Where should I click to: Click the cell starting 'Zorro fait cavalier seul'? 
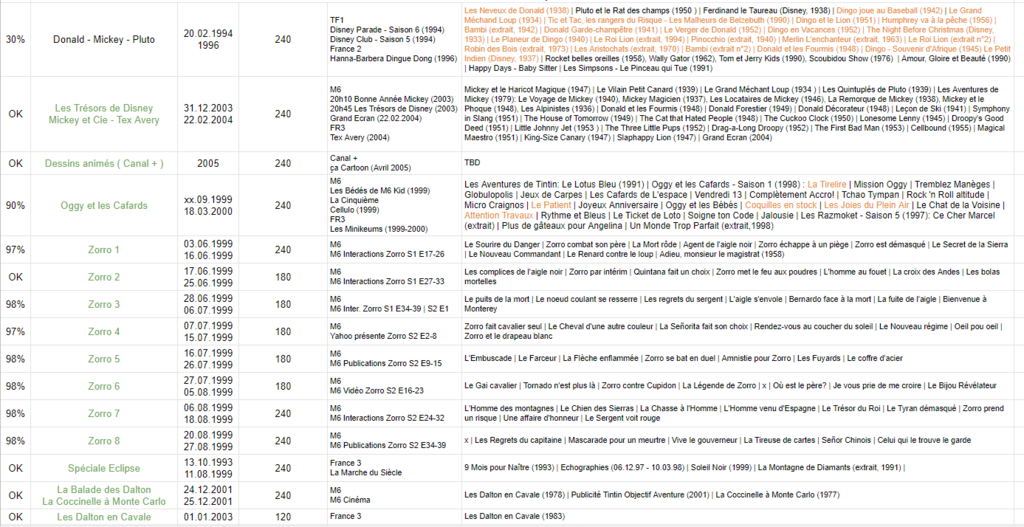pos(738,332)
